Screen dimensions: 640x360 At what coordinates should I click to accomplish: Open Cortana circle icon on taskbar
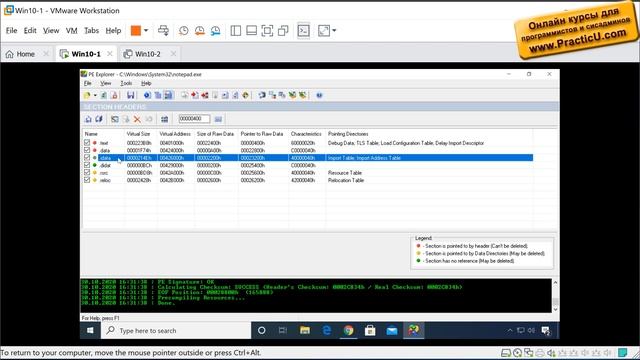262,331
